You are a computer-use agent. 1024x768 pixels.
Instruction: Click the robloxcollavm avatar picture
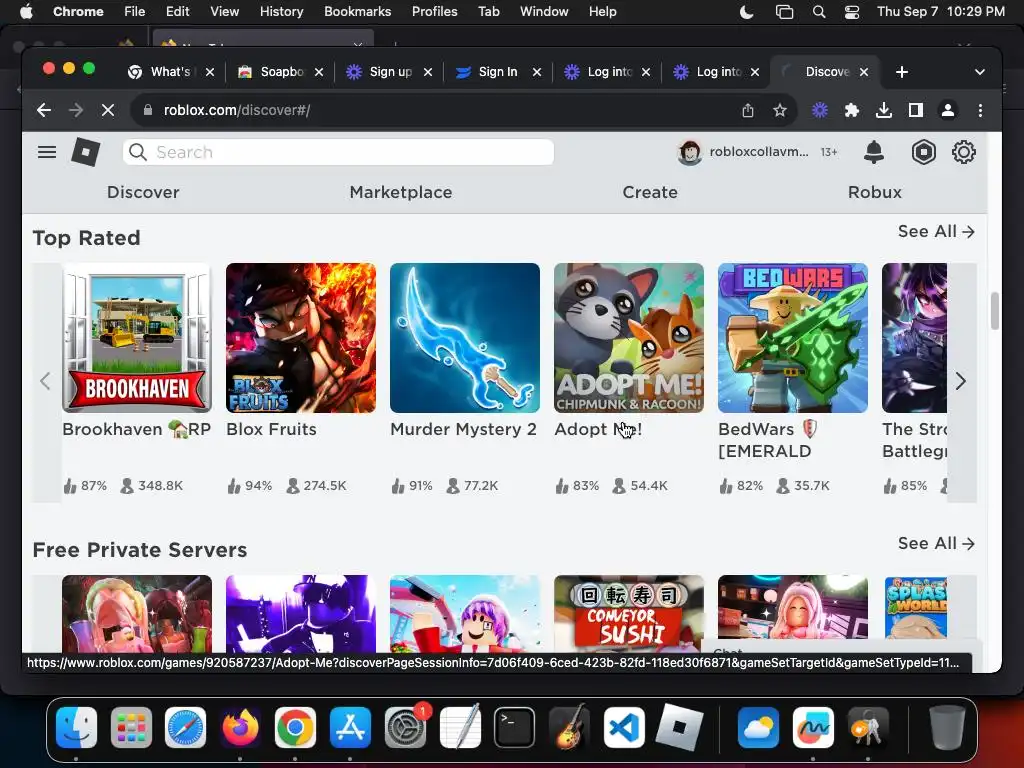pos(689,152)
